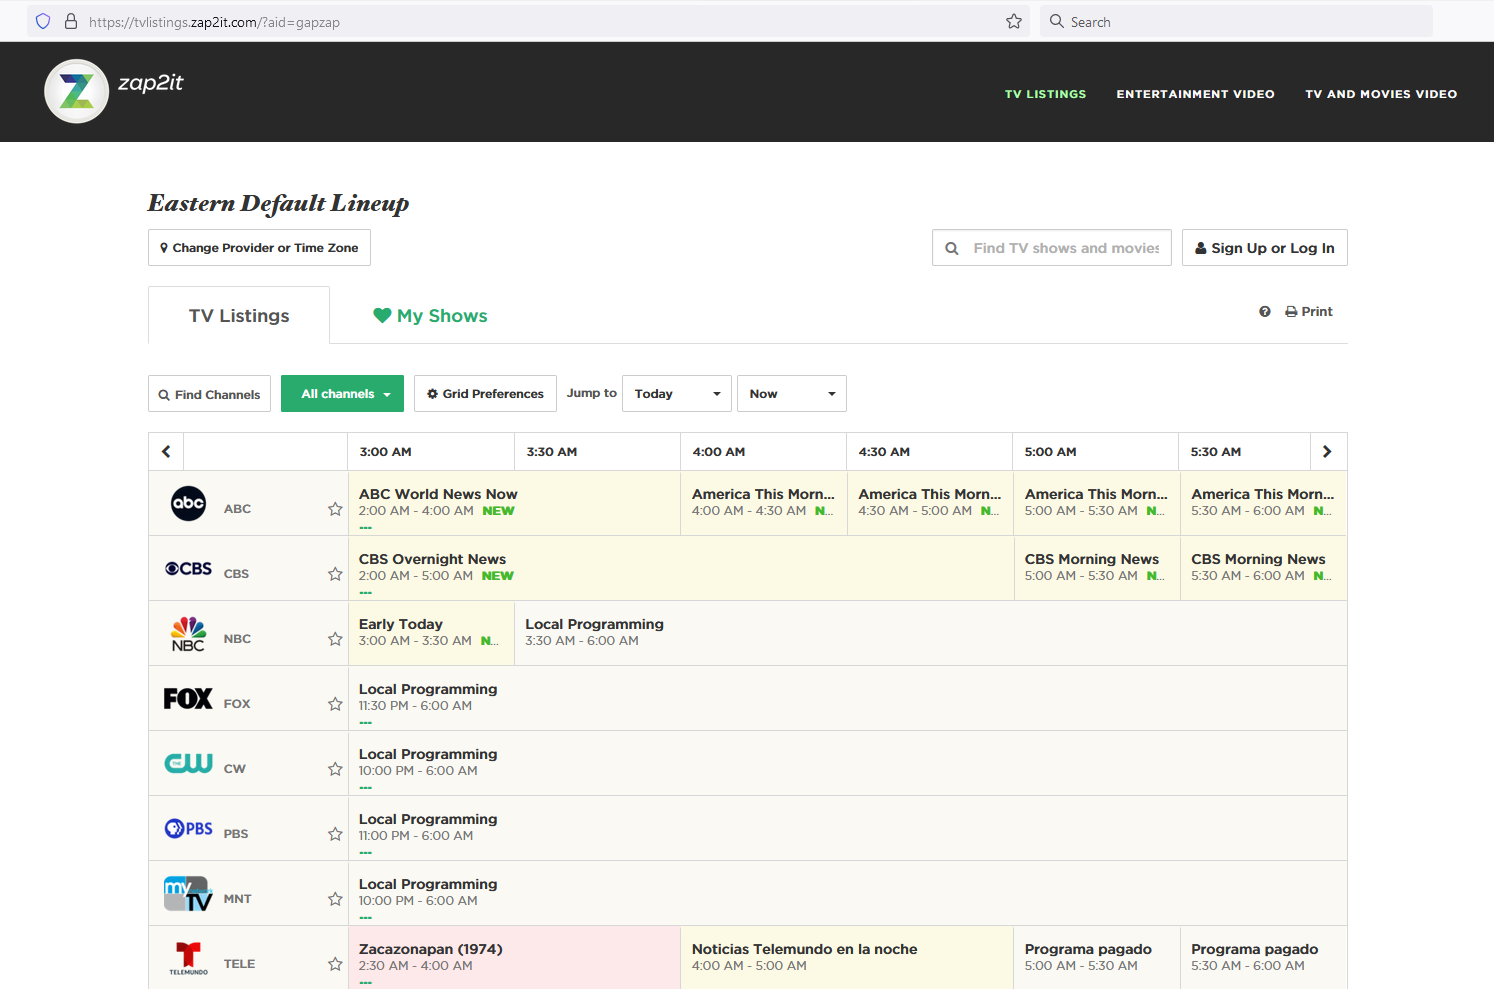Open ABC World News Now listing
This screenshot has height=989, width=1494.
[x=514, y=503]
